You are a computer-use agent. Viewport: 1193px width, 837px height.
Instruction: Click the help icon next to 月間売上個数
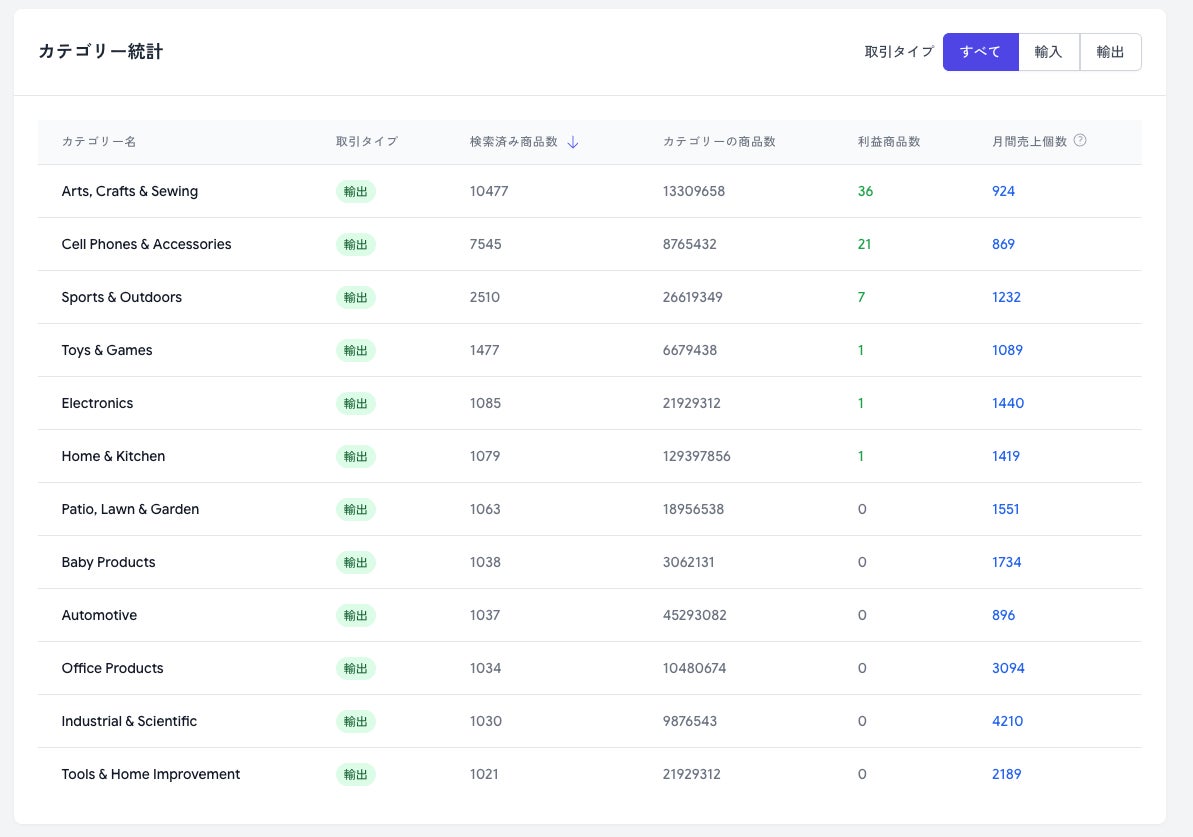tap(1080, 141)
